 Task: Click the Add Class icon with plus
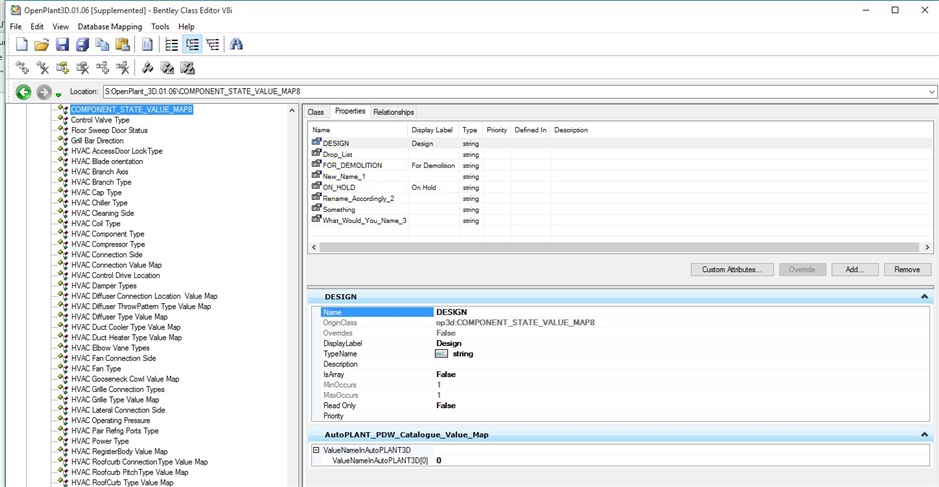pyautogui.click(x=22, y=68)
